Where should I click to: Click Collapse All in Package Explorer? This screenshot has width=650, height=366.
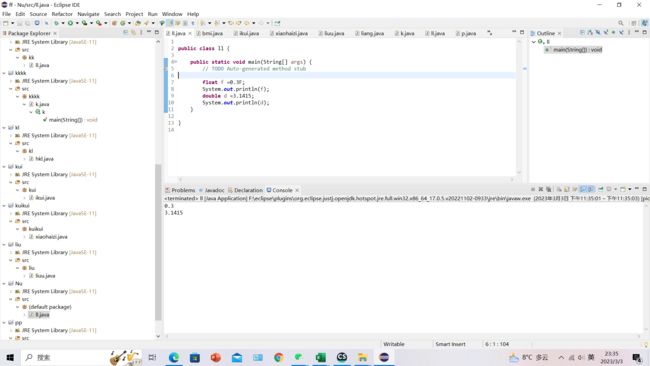pyautogui.click(x=126, y=32)
